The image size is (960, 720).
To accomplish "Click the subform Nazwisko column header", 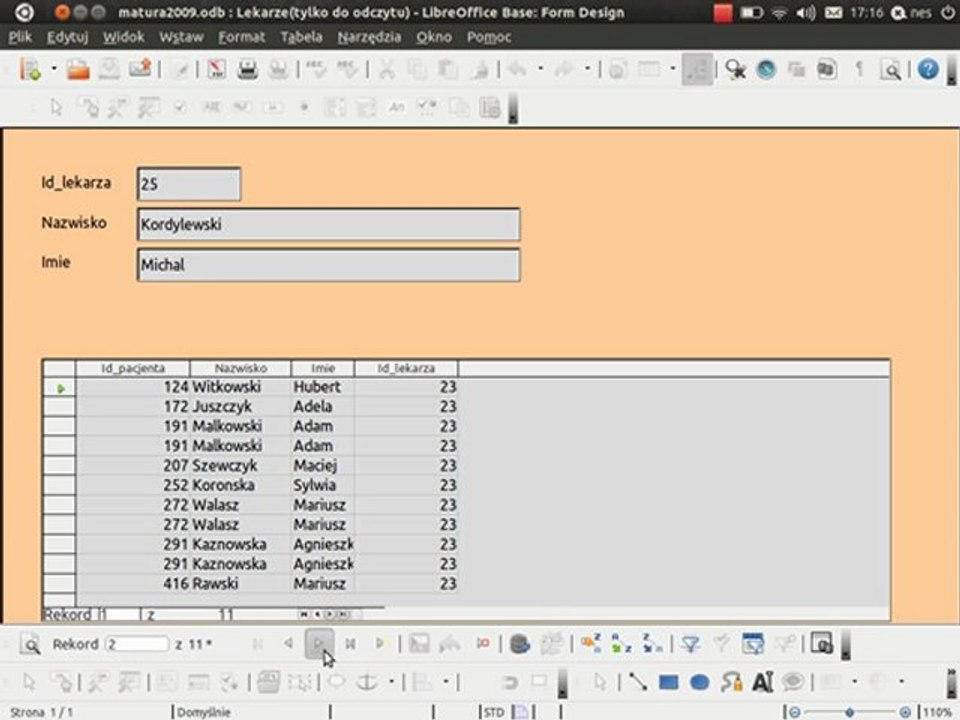I will point(241,368).
